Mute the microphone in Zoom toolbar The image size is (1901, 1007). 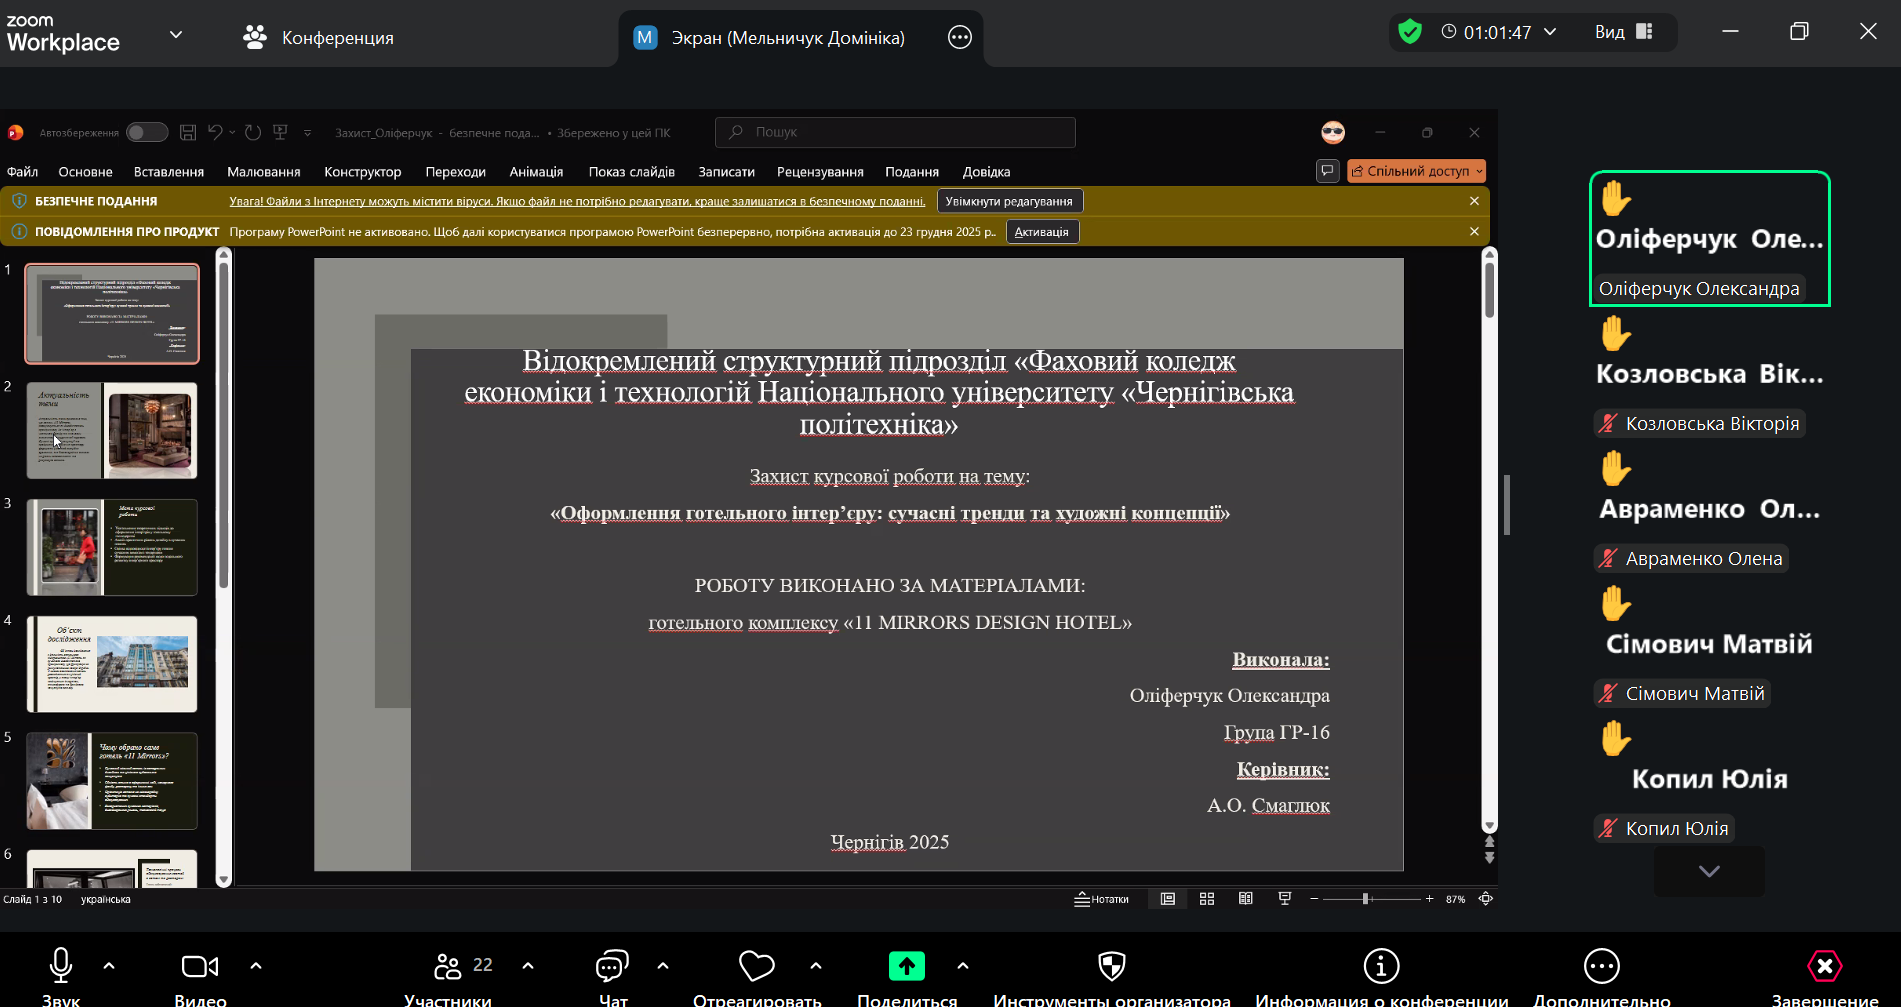click(61, 966)
